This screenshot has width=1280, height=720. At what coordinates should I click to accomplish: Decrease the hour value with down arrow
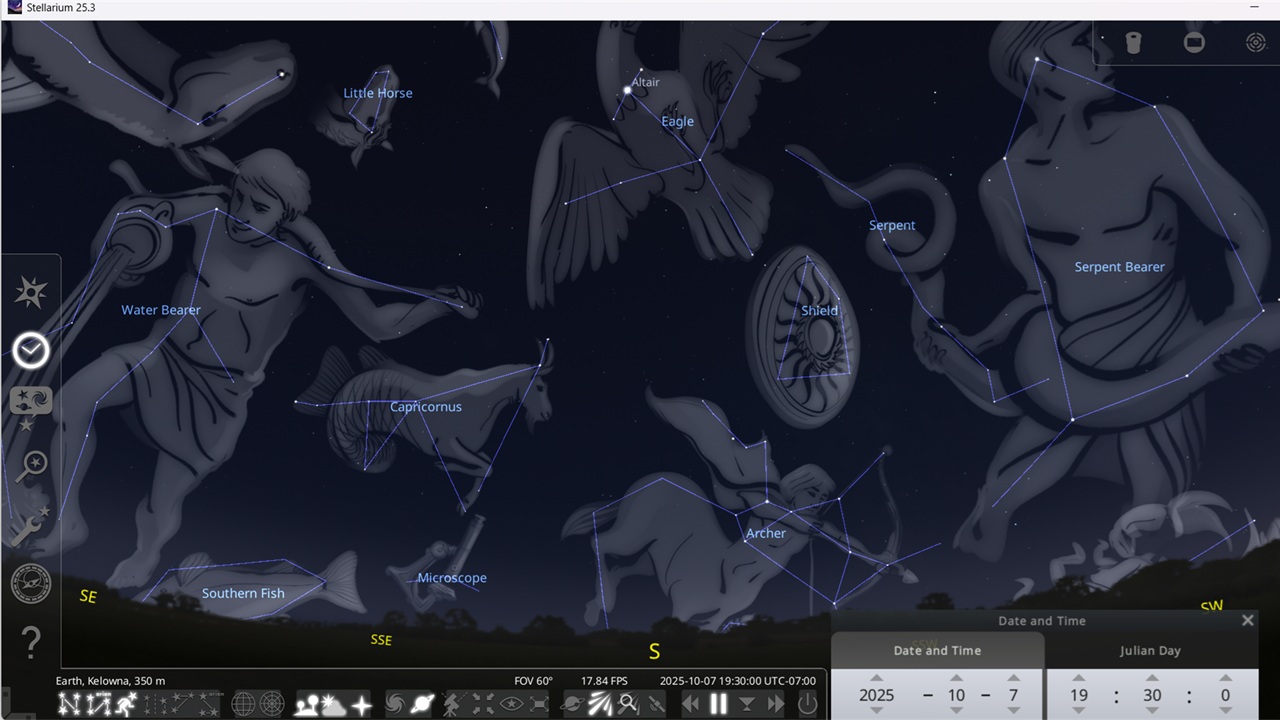tap(1078, 711)
